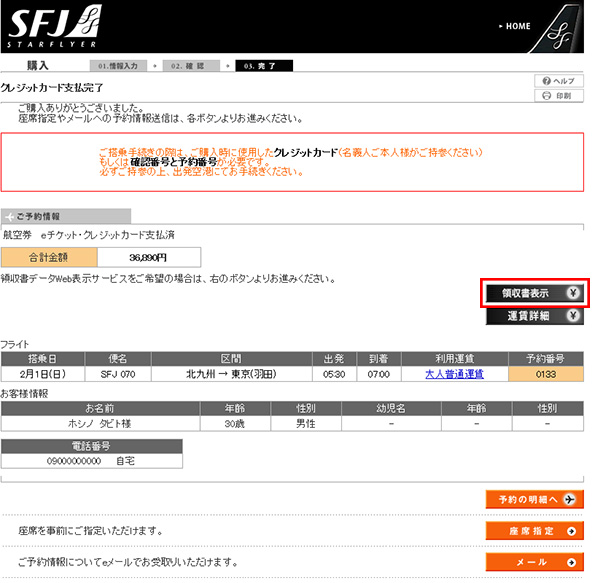Click the arrow icon on 座席指定

click(x=570, y=531)
